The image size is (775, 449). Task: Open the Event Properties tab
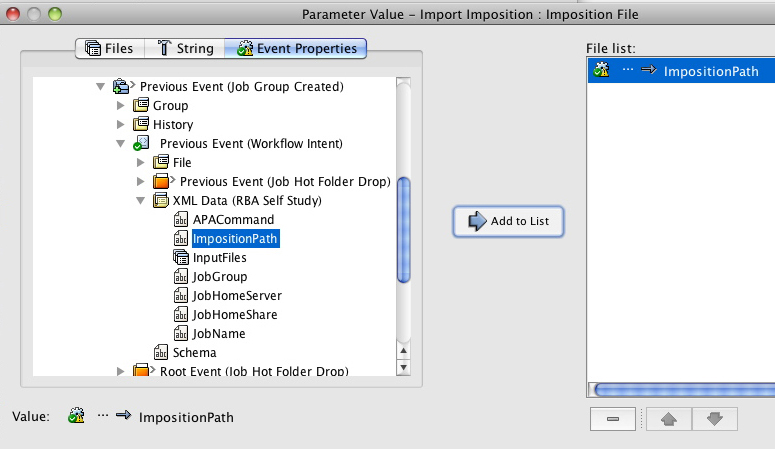coord(296,48)
